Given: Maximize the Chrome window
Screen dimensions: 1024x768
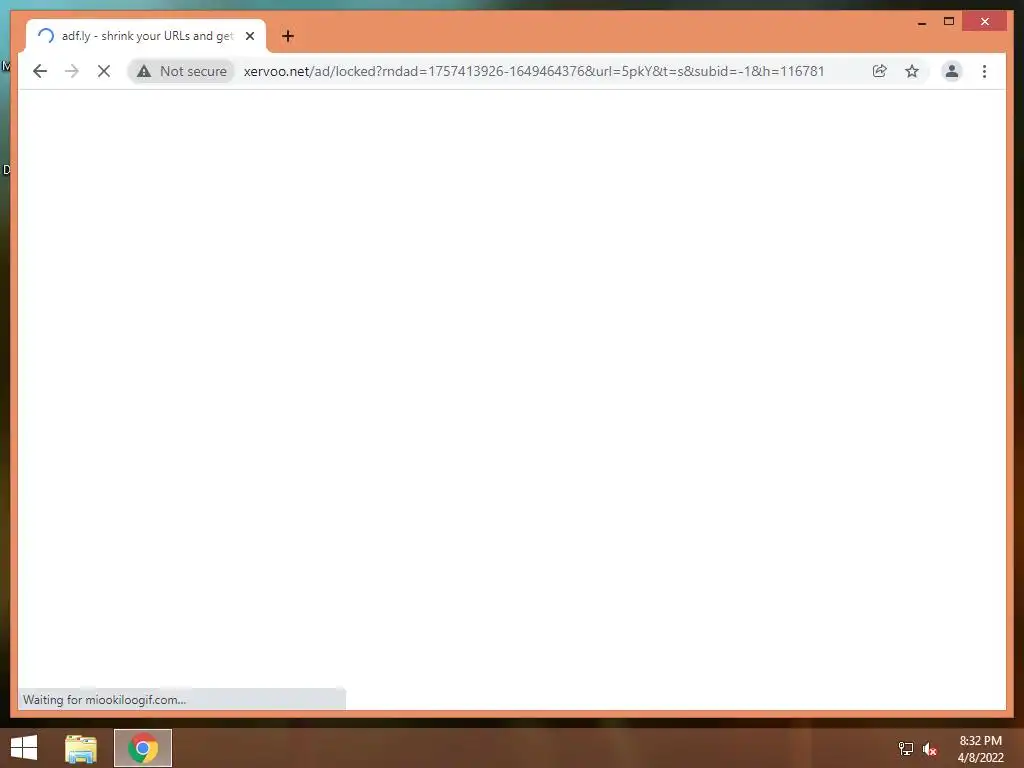Looking at the screenshot, I should tap(949, 22).
